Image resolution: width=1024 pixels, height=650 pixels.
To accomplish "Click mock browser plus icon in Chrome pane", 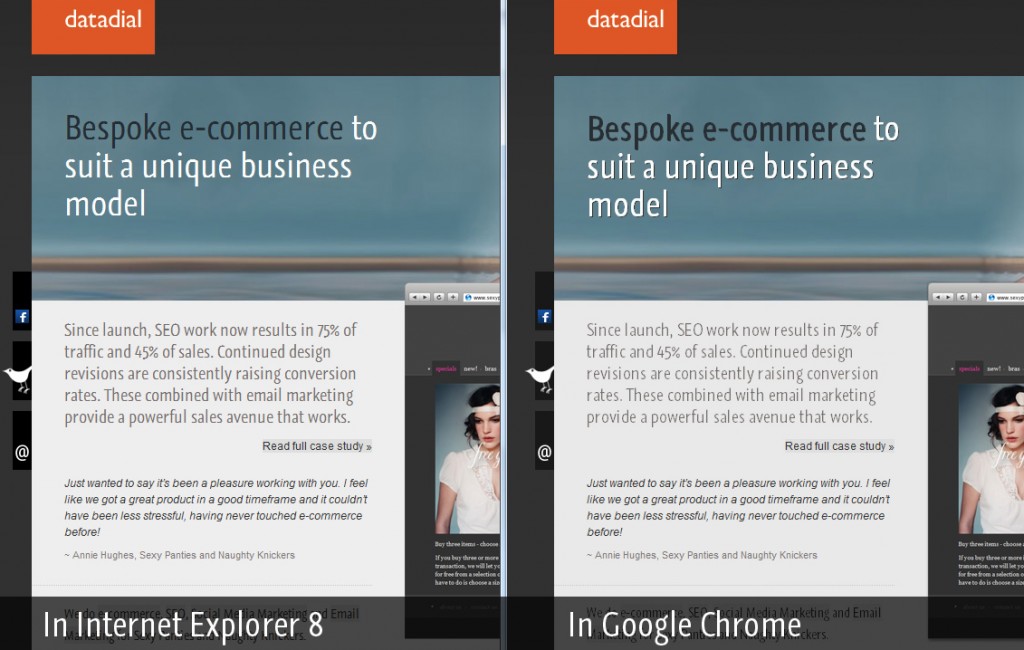I will click(x=976, y=297).
